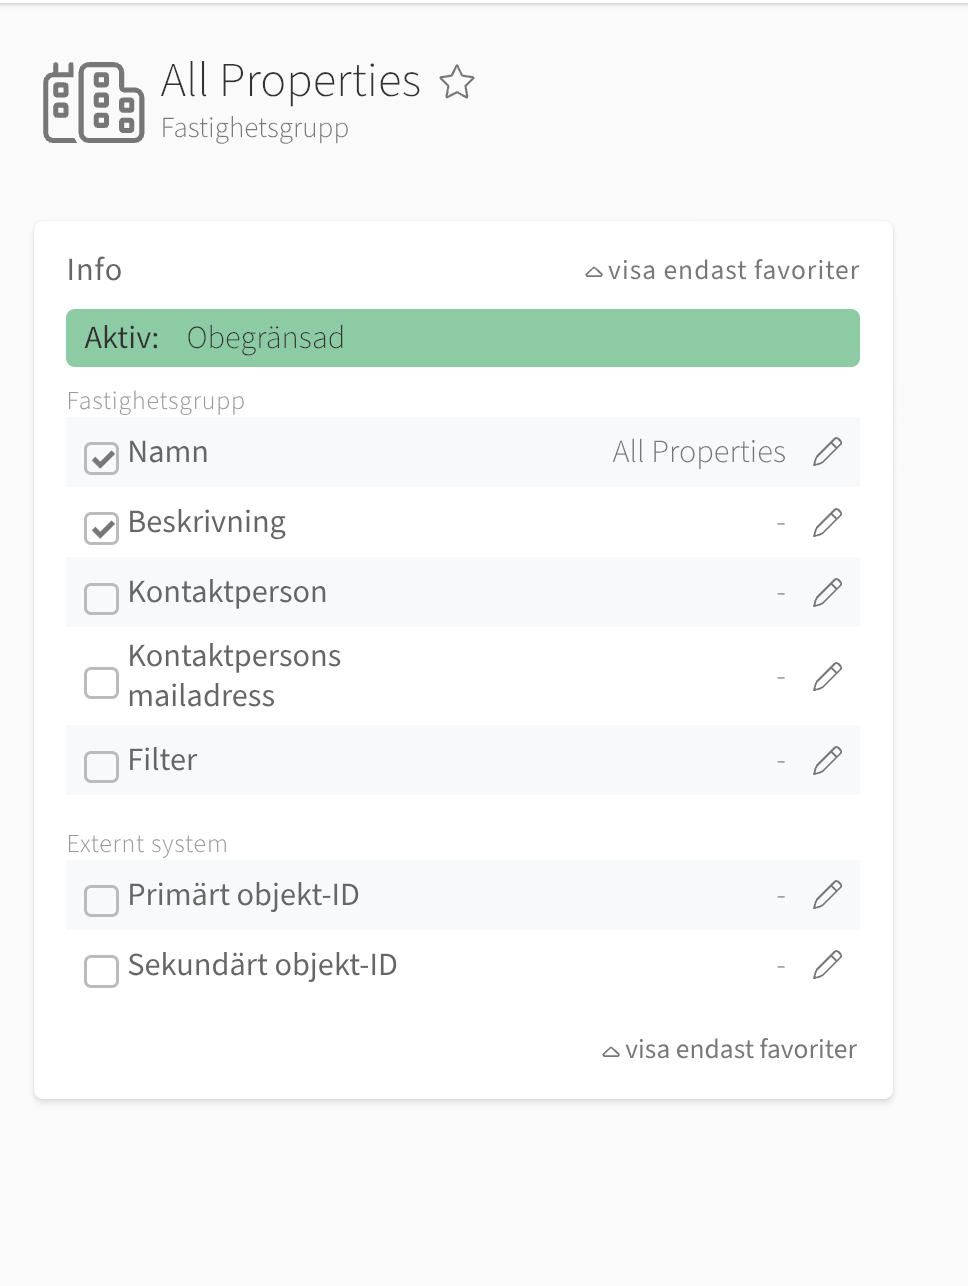Click the All Properties value in Namn row
968x1286 pixels.
click(x=699, y=452)
